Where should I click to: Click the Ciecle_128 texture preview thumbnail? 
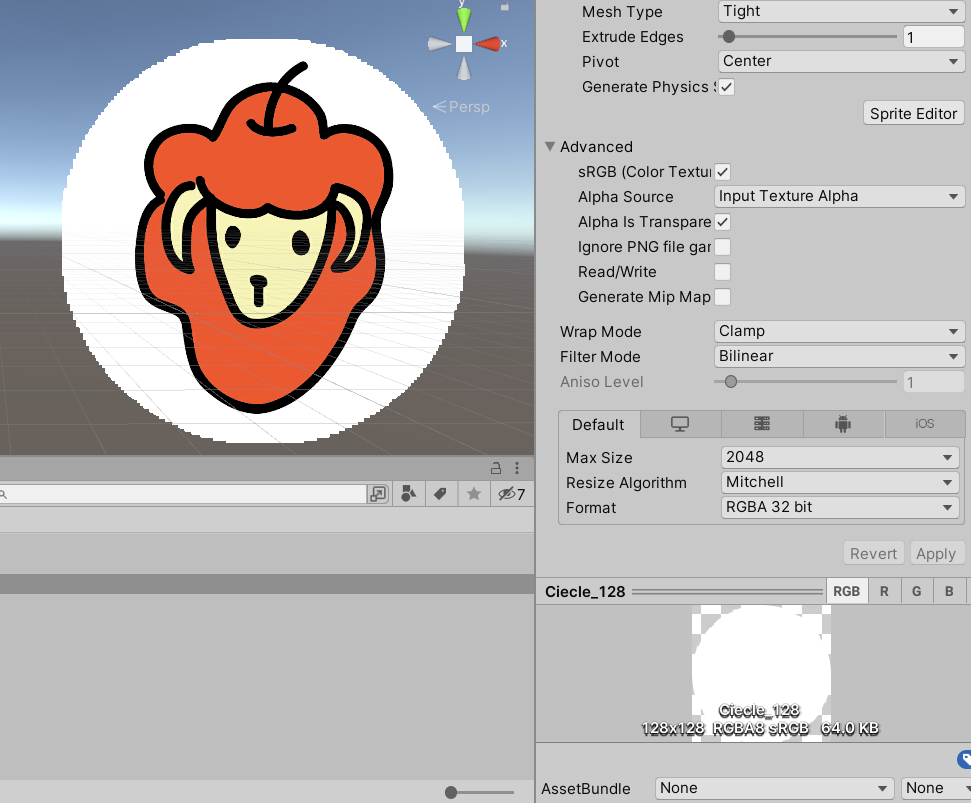coord(761,673)
